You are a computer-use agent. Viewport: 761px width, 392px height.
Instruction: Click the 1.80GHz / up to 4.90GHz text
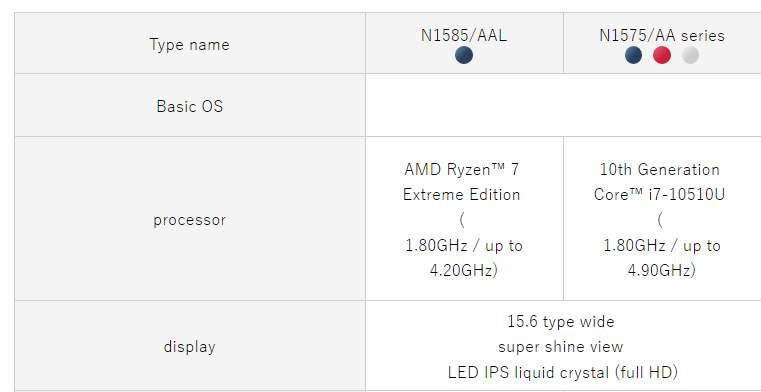click(x=662, y=258)
